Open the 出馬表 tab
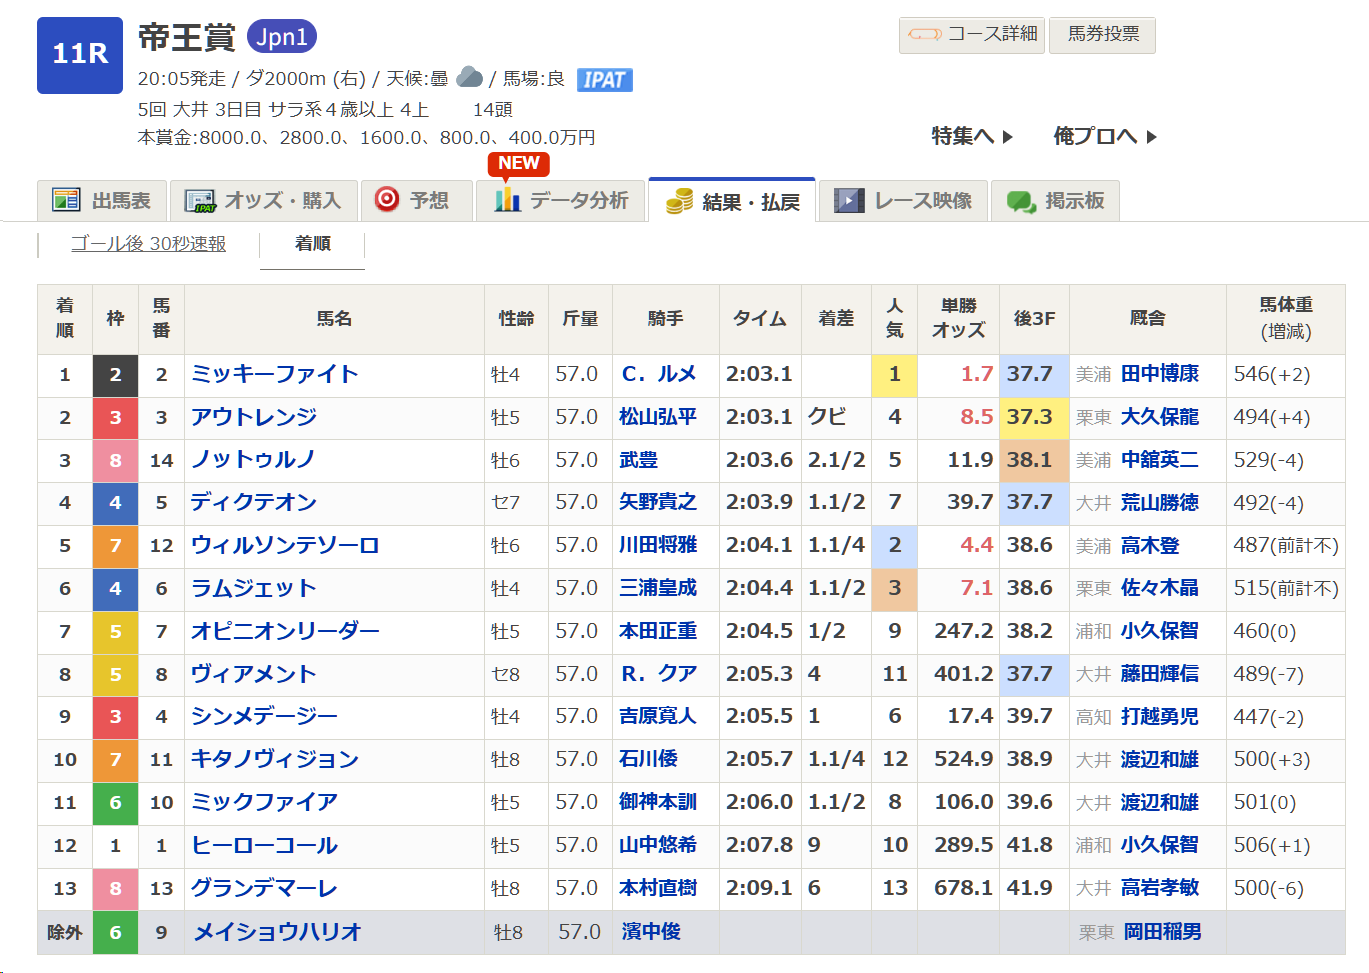This screenshot has height=973, width=1369. click(102, 201)
